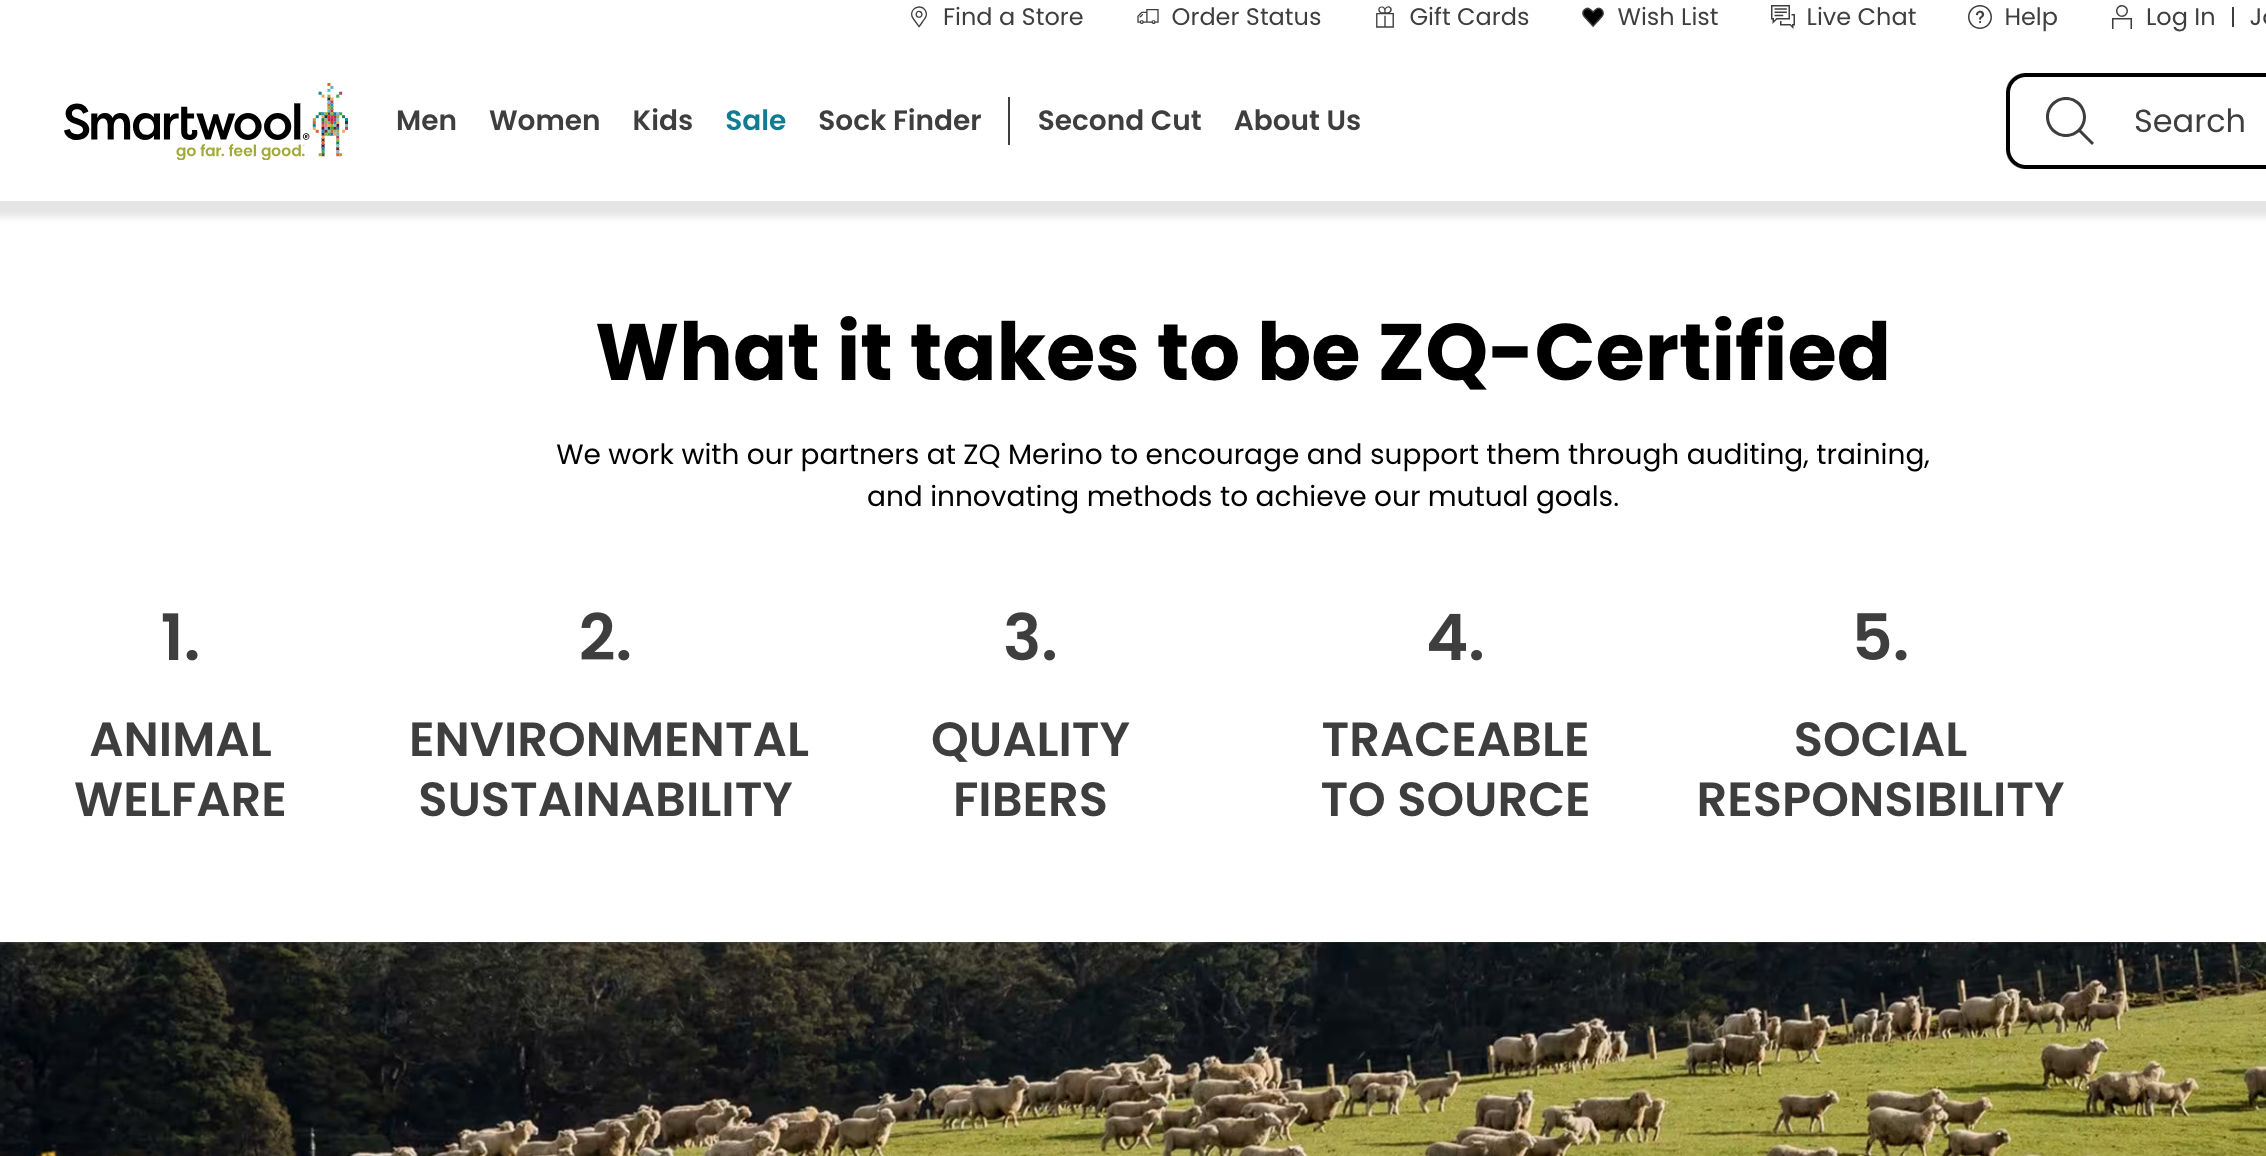The width and height of the screenshot is (2266, 1156).
Task: Open the Women menu
Action: click(544, 120)
